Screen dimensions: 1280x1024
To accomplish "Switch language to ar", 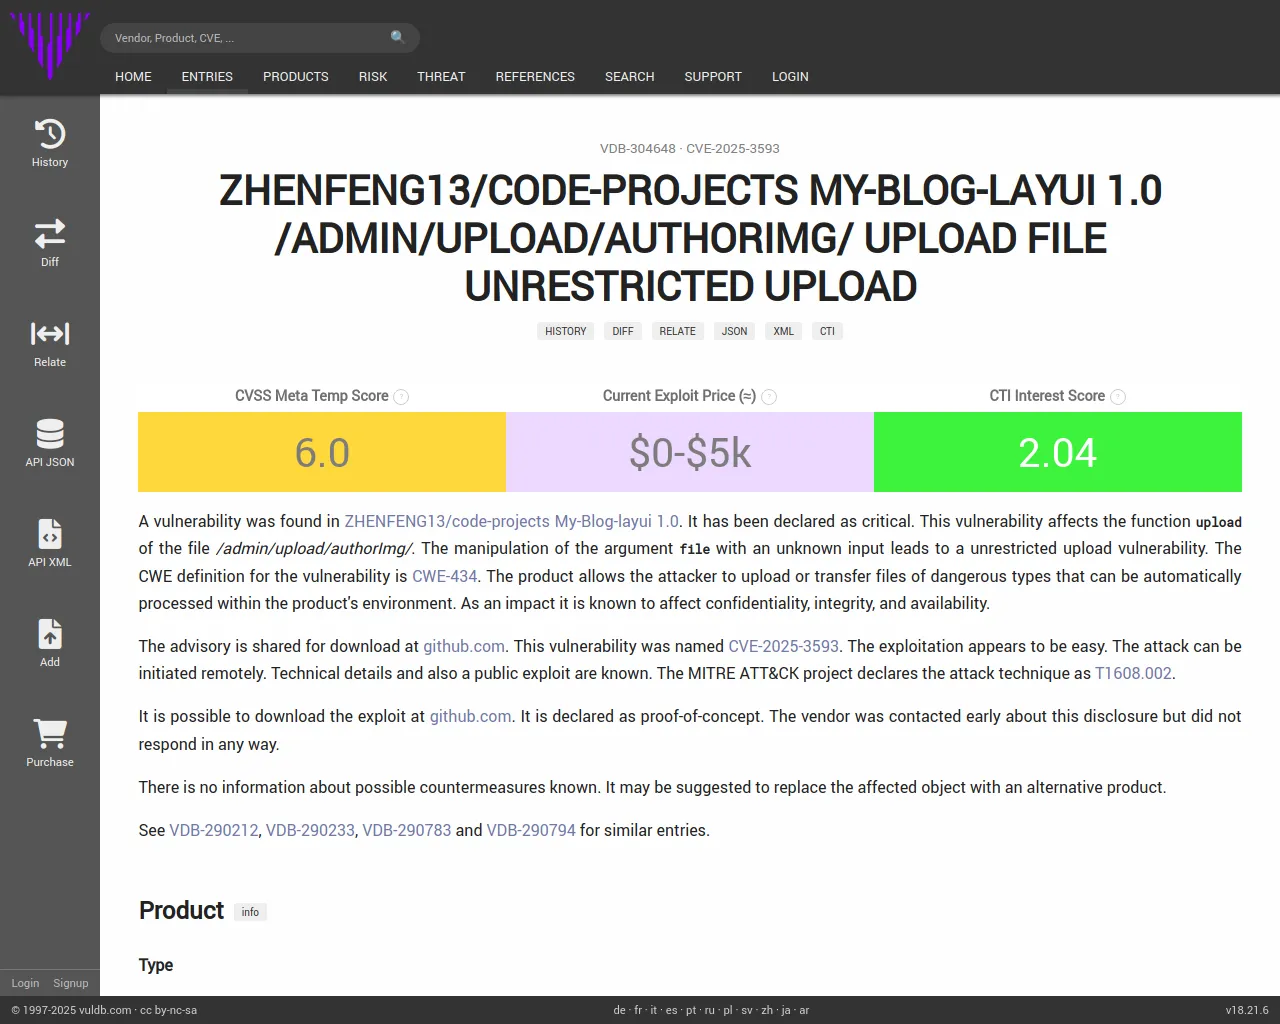I will [804, 1010].
